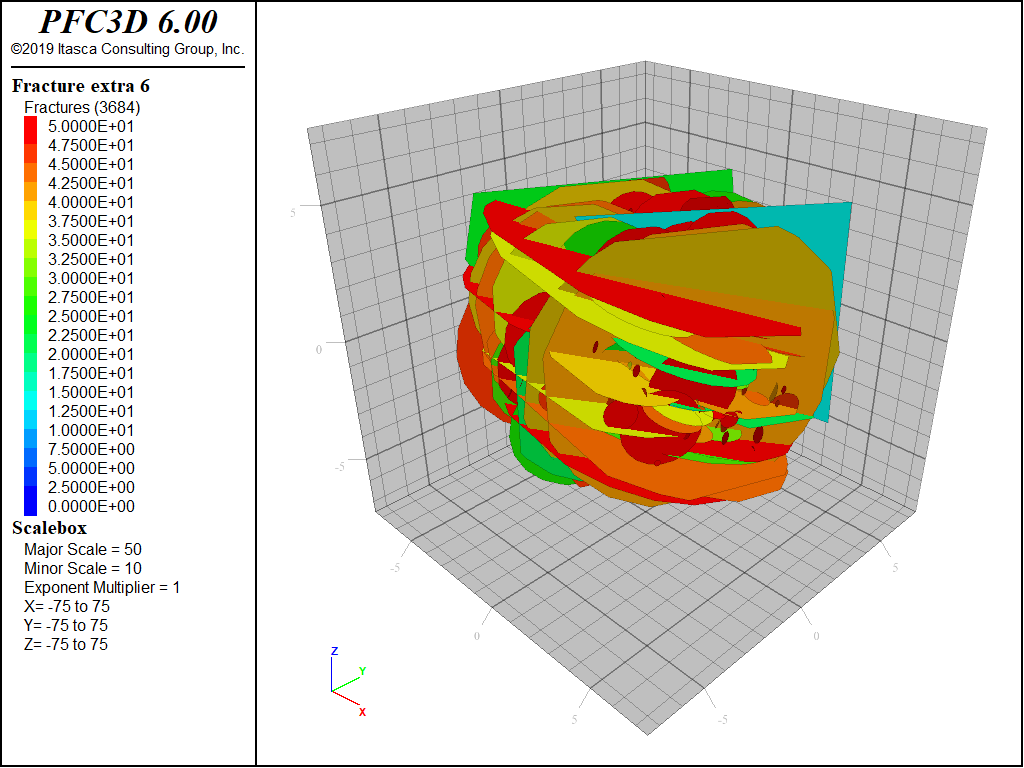Click the 4.5000E+01 legend value
1024x768 pixels.
pyautogui.click(x=91, y=164)
